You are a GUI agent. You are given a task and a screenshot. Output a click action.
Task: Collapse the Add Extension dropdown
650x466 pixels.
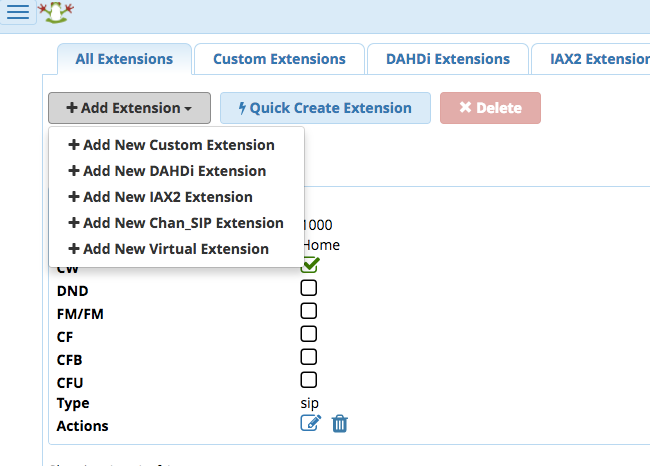tap(129, 108)
